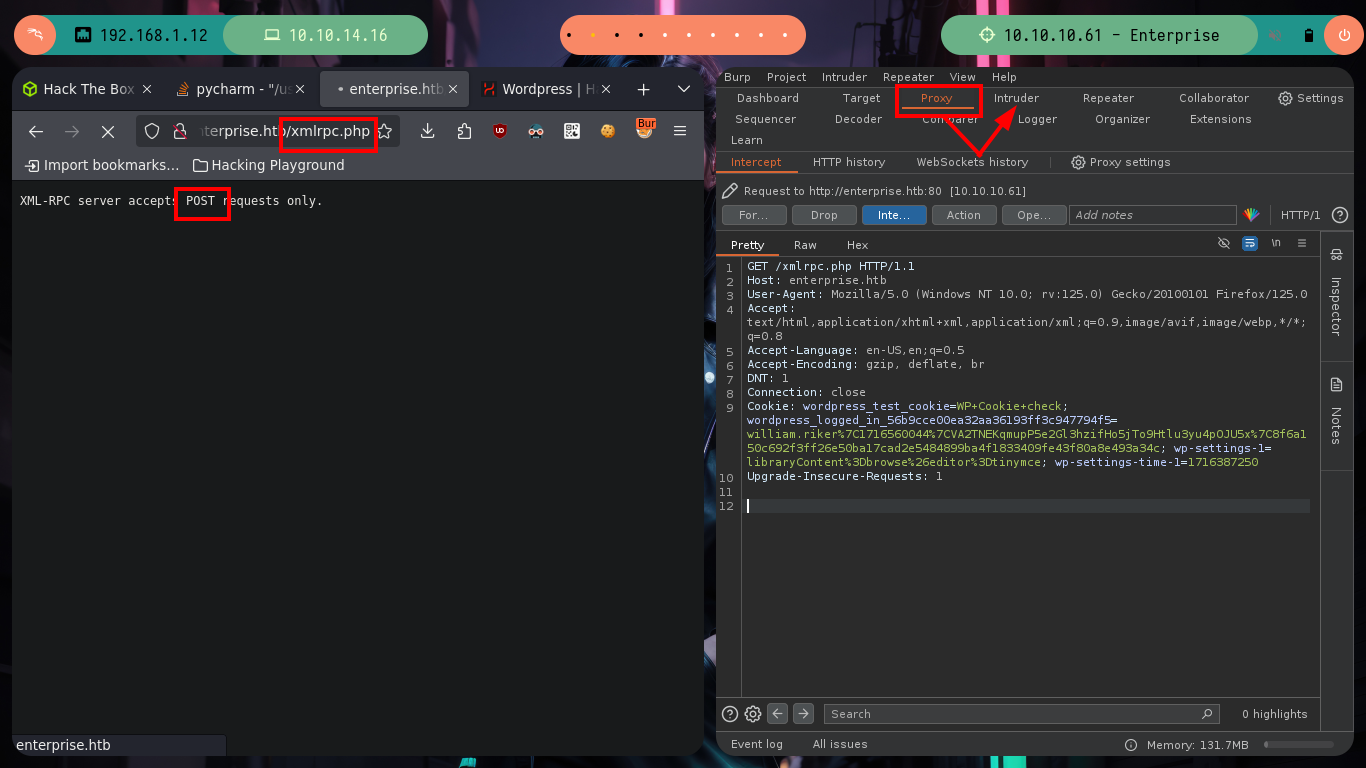The height and width of the screenshot is (768, 1366).
Task: Open the Project menu in Burp
Action: (786, 77)
